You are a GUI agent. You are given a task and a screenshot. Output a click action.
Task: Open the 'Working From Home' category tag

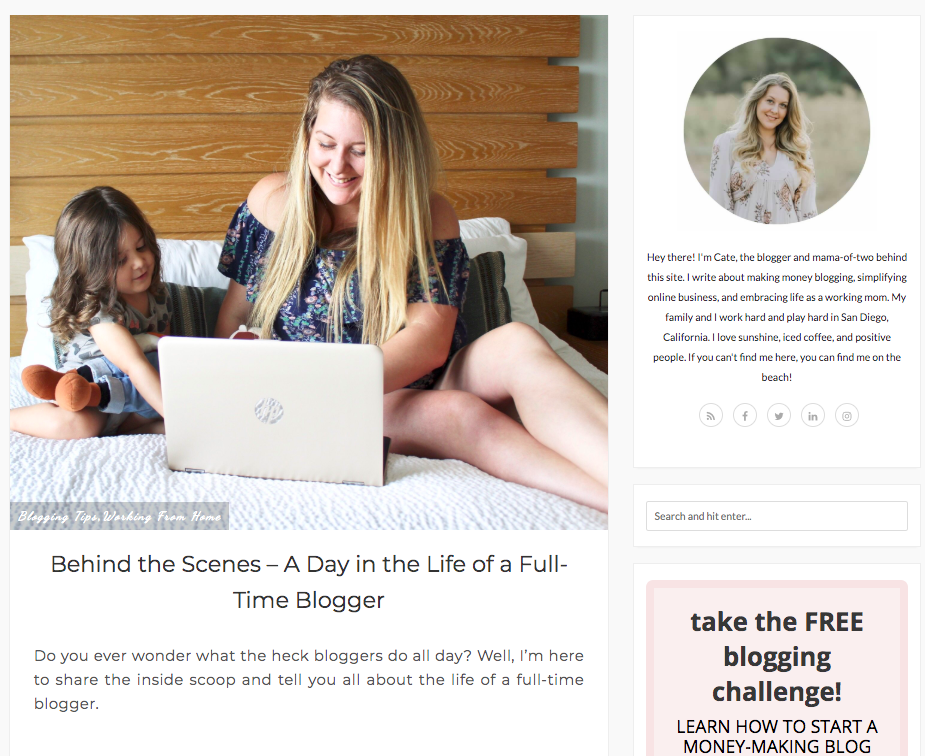point(162,517)
